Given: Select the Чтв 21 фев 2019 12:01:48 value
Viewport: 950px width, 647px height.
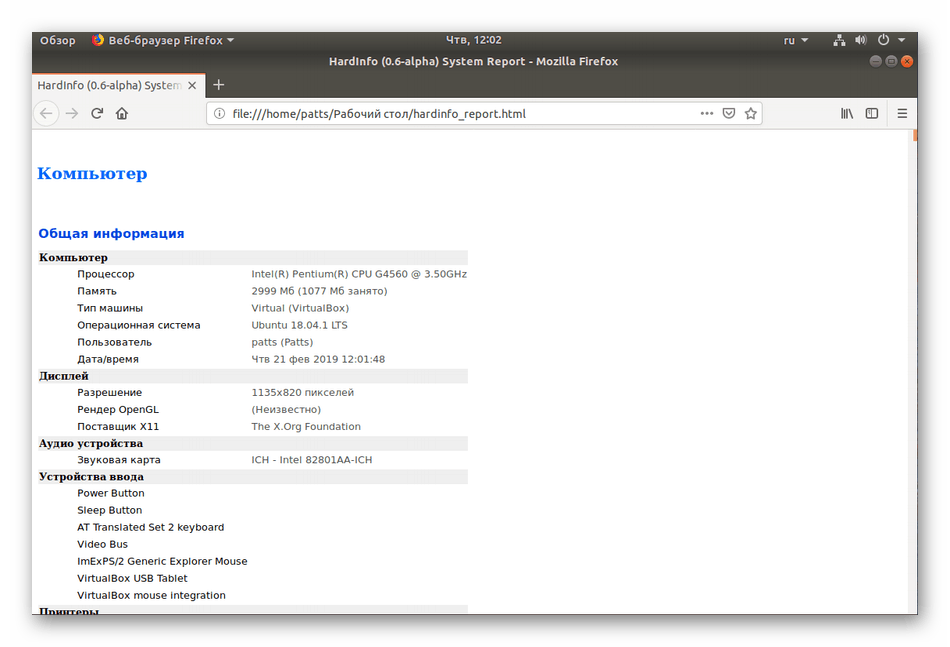Looking at the screenshot, I should pos(318,359).
